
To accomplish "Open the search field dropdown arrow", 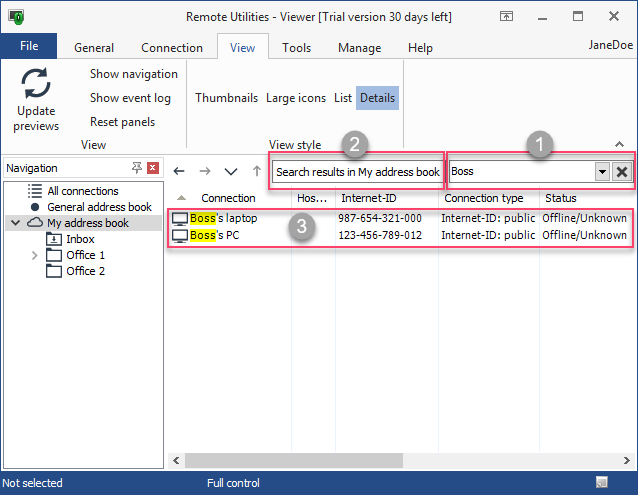I will [x=602, y=171].
